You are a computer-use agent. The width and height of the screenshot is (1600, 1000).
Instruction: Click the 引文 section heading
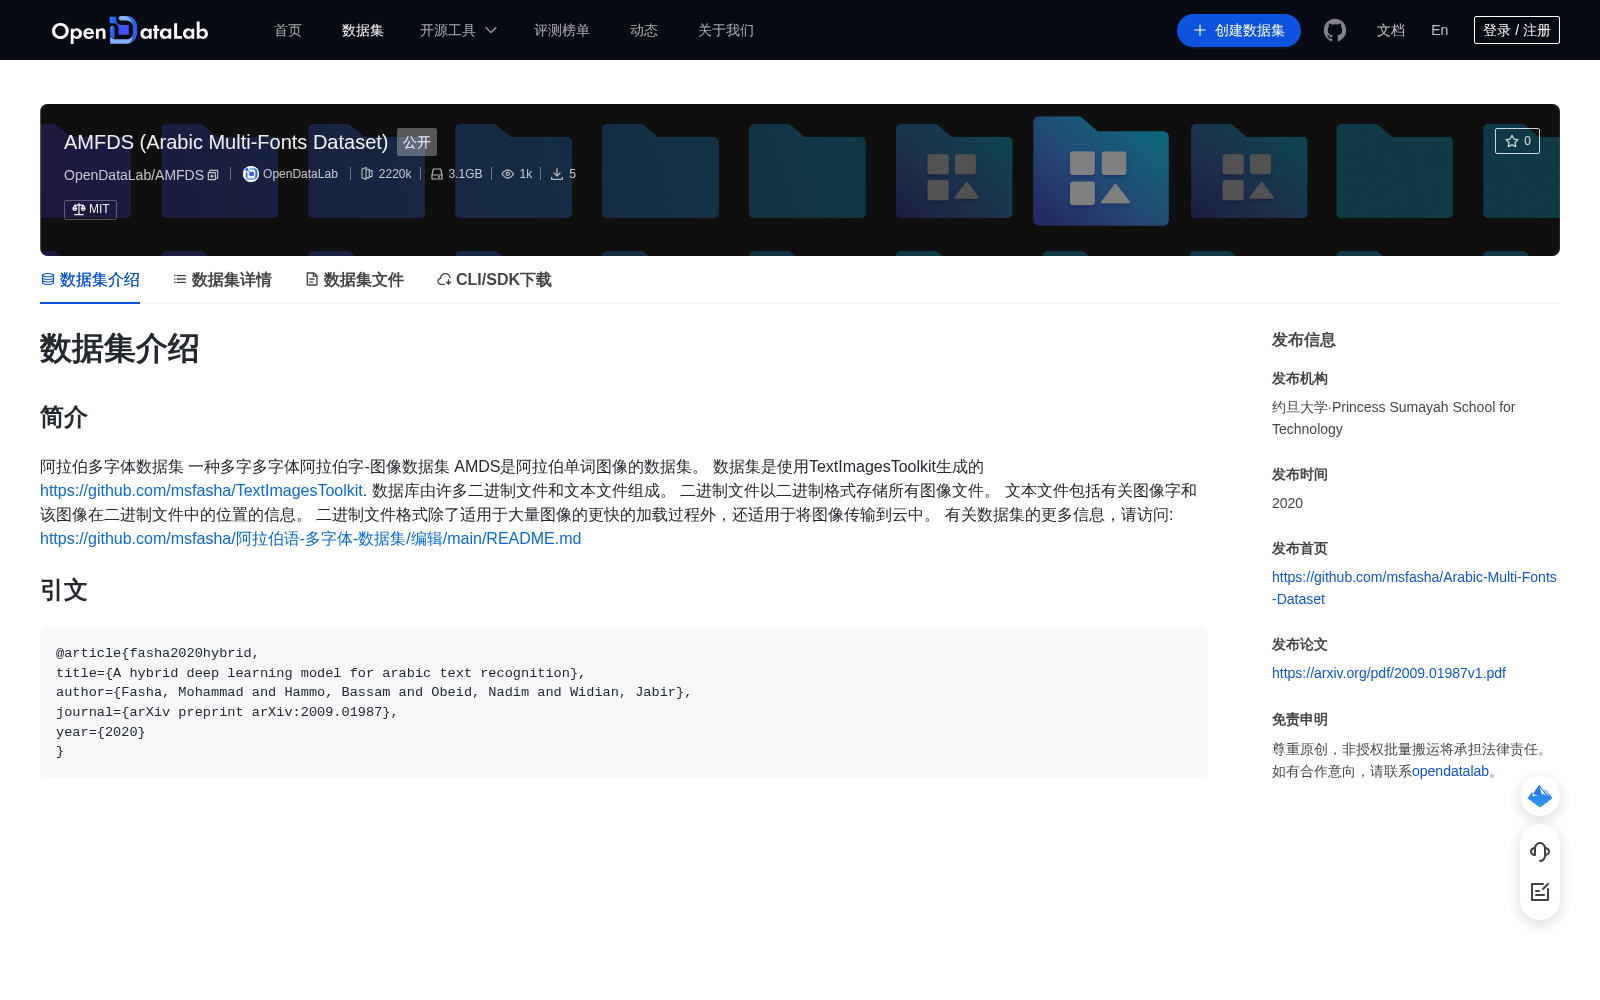pyautogui.click(x=64, y=590)
